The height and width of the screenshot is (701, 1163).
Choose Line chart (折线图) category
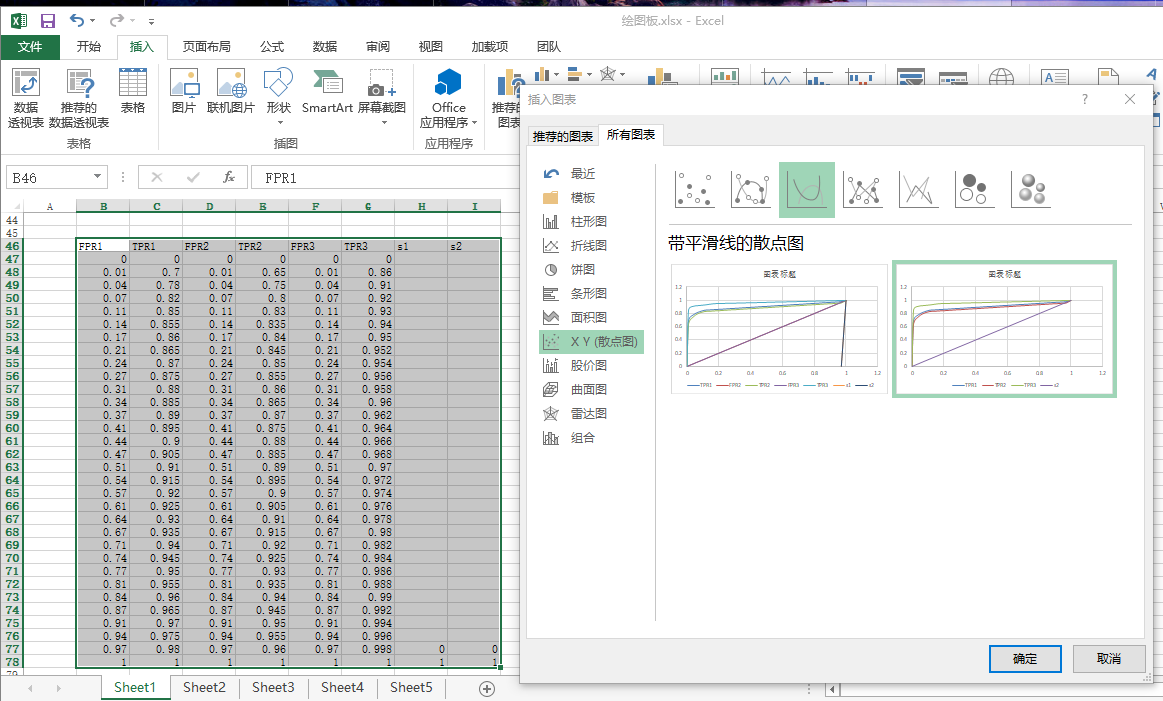(x=590, y=246)
